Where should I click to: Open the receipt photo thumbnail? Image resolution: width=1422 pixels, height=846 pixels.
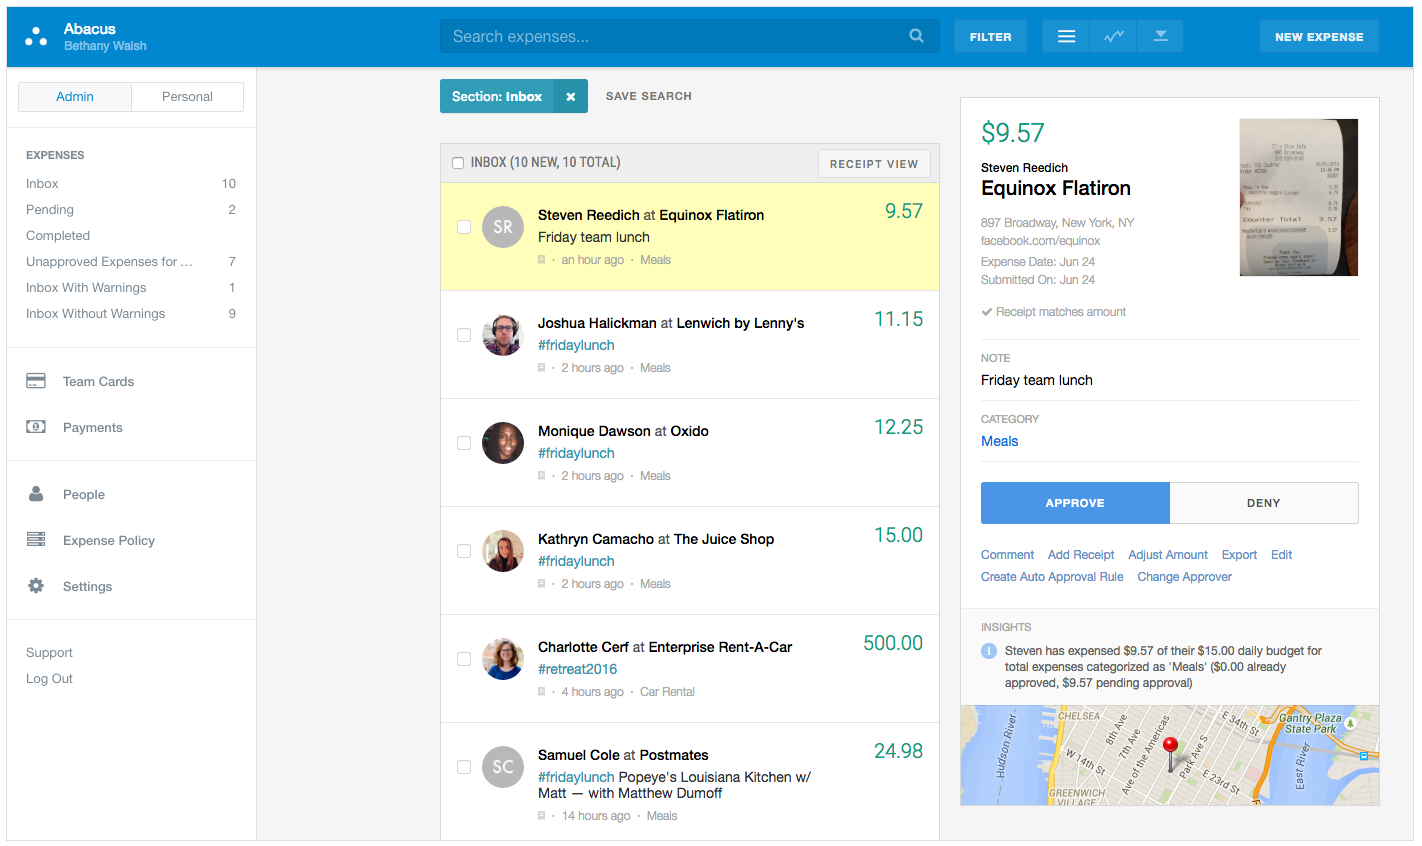(1299, 198)
